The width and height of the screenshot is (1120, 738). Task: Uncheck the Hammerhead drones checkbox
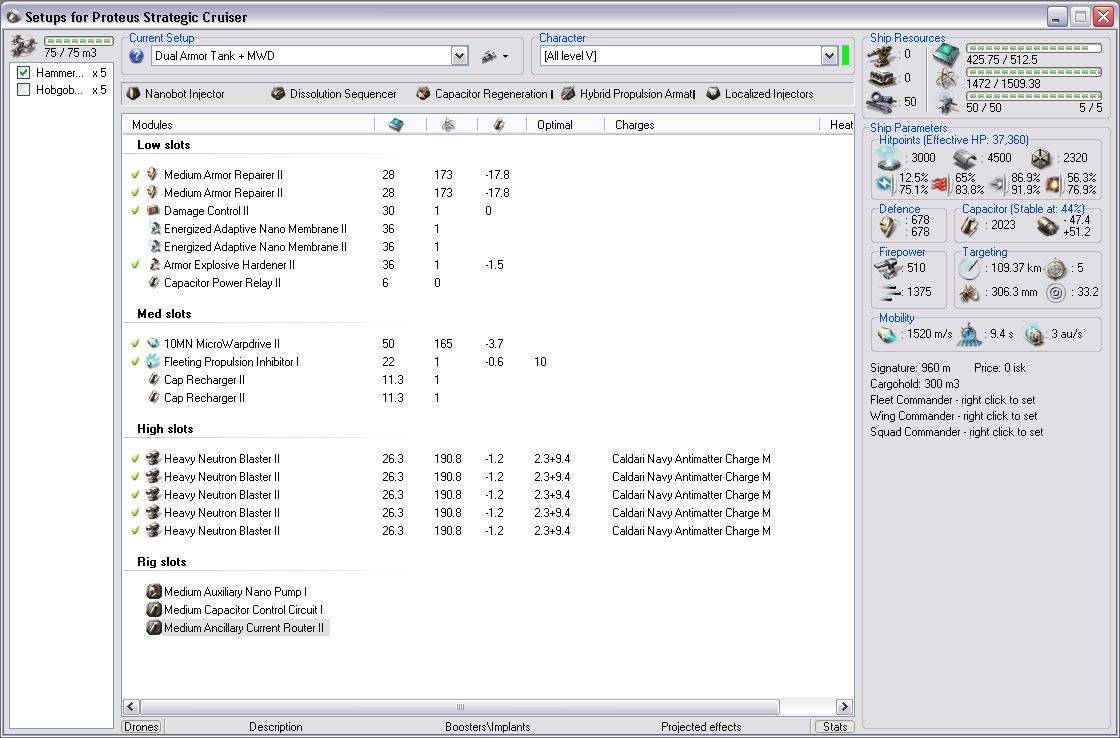[24, 73]
